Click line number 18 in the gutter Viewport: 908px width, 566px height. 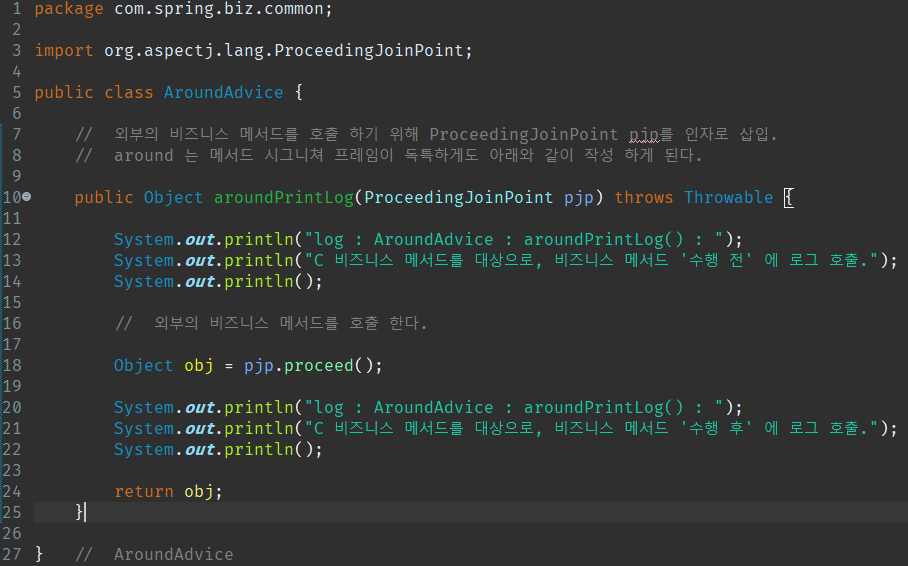12,366
